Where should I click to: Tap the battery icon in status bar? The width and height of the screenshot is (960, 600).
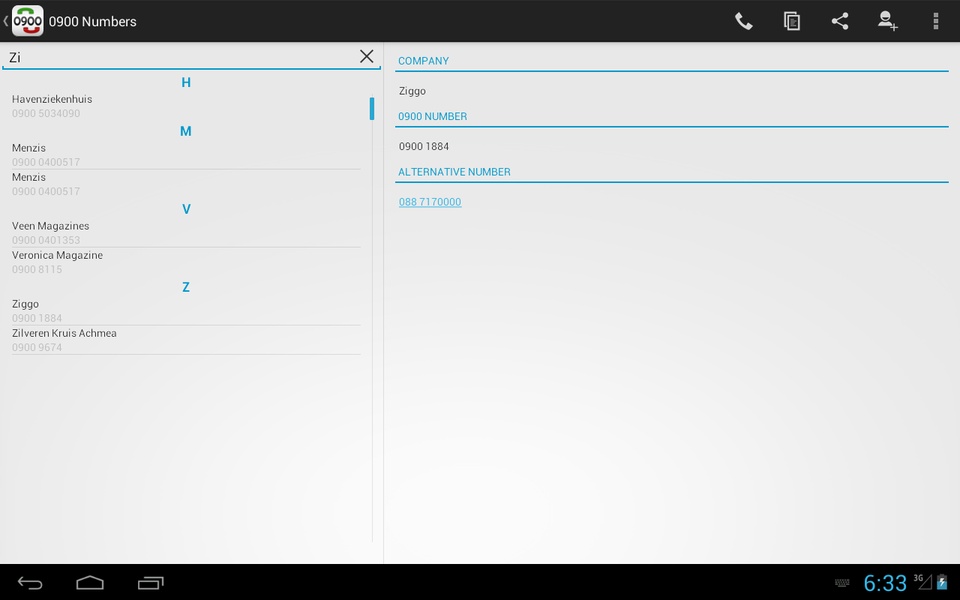pyautogui.click(x=942, y=582)
